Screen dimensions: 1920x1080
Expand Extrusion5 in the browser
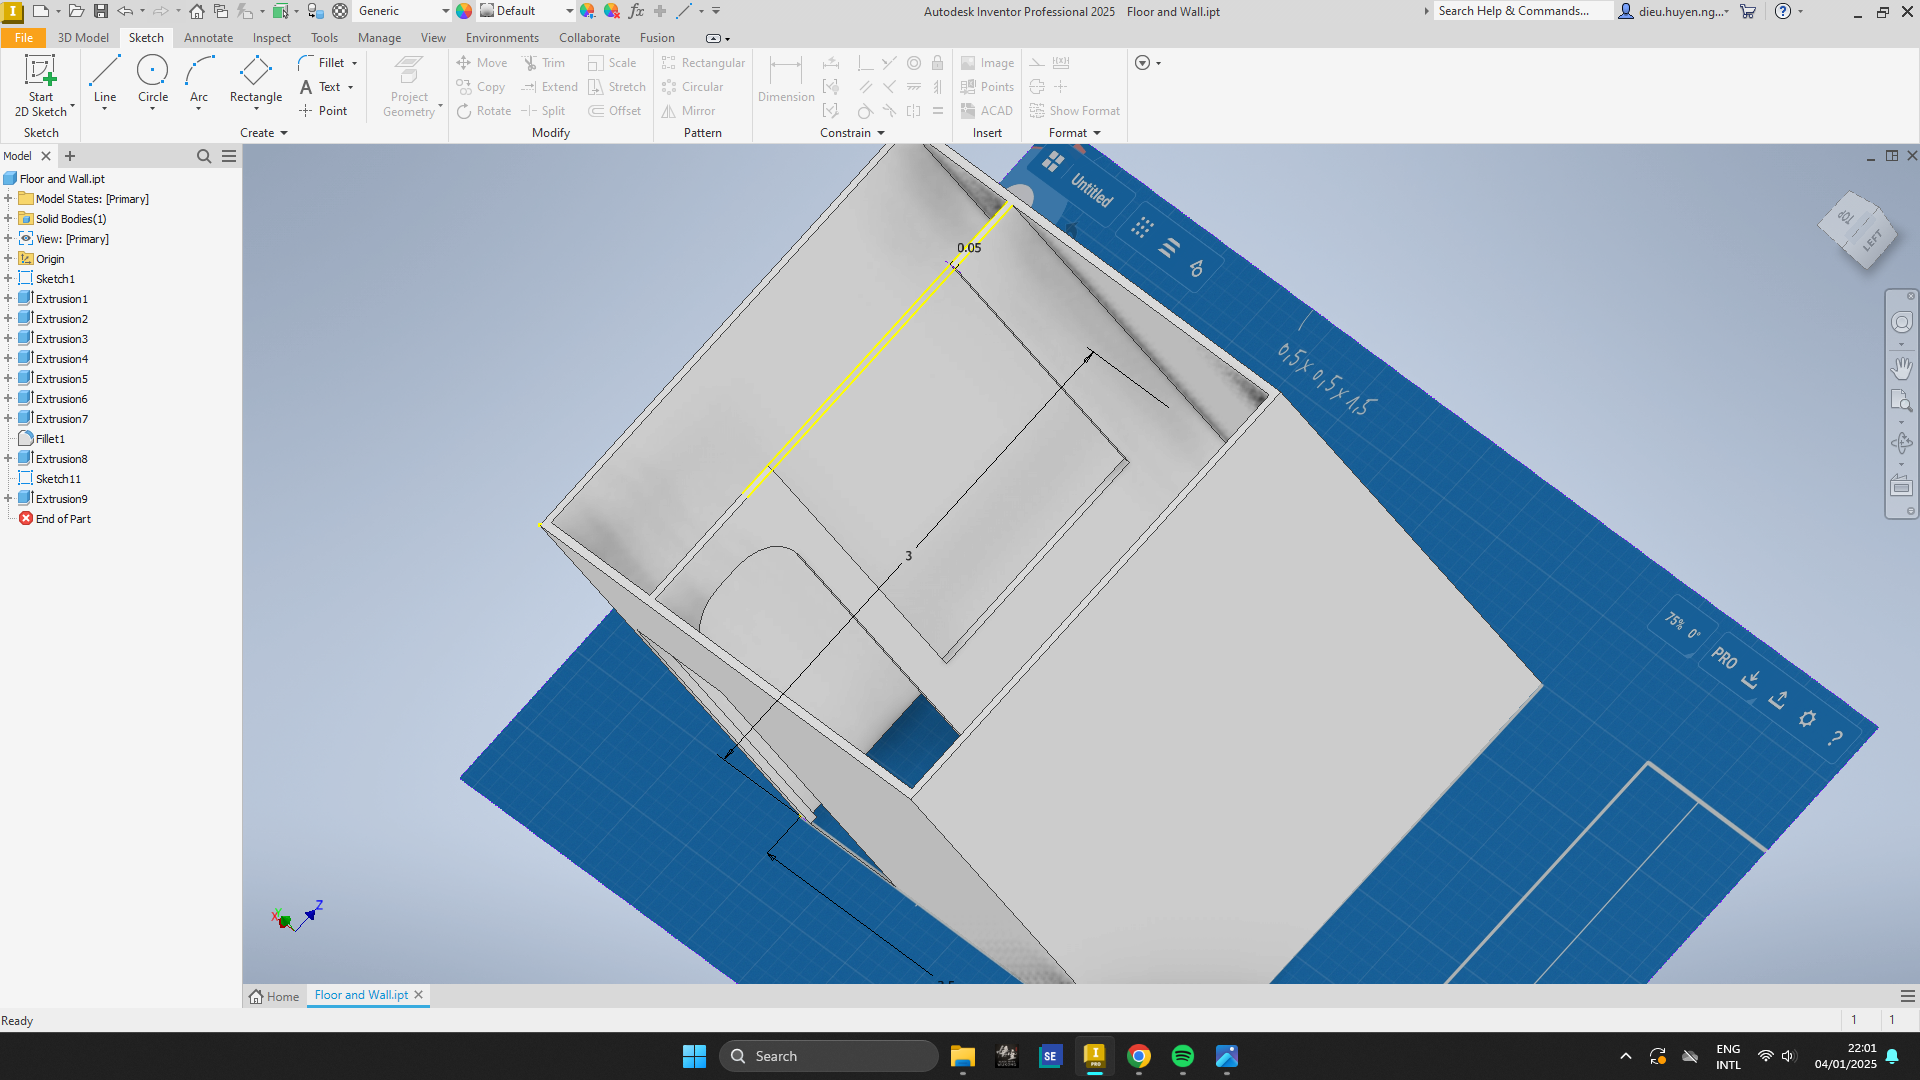8,379
